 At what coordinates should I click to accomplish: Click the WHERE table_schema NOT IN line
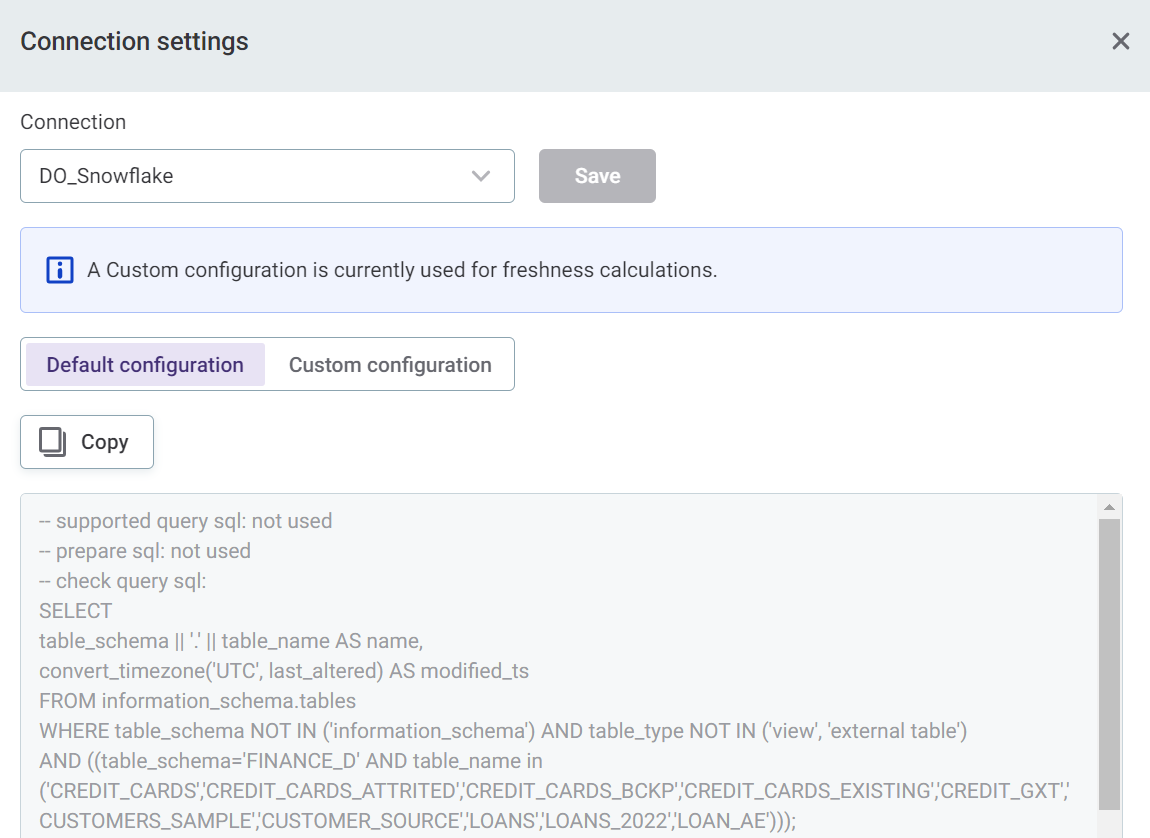coord(502,731)
